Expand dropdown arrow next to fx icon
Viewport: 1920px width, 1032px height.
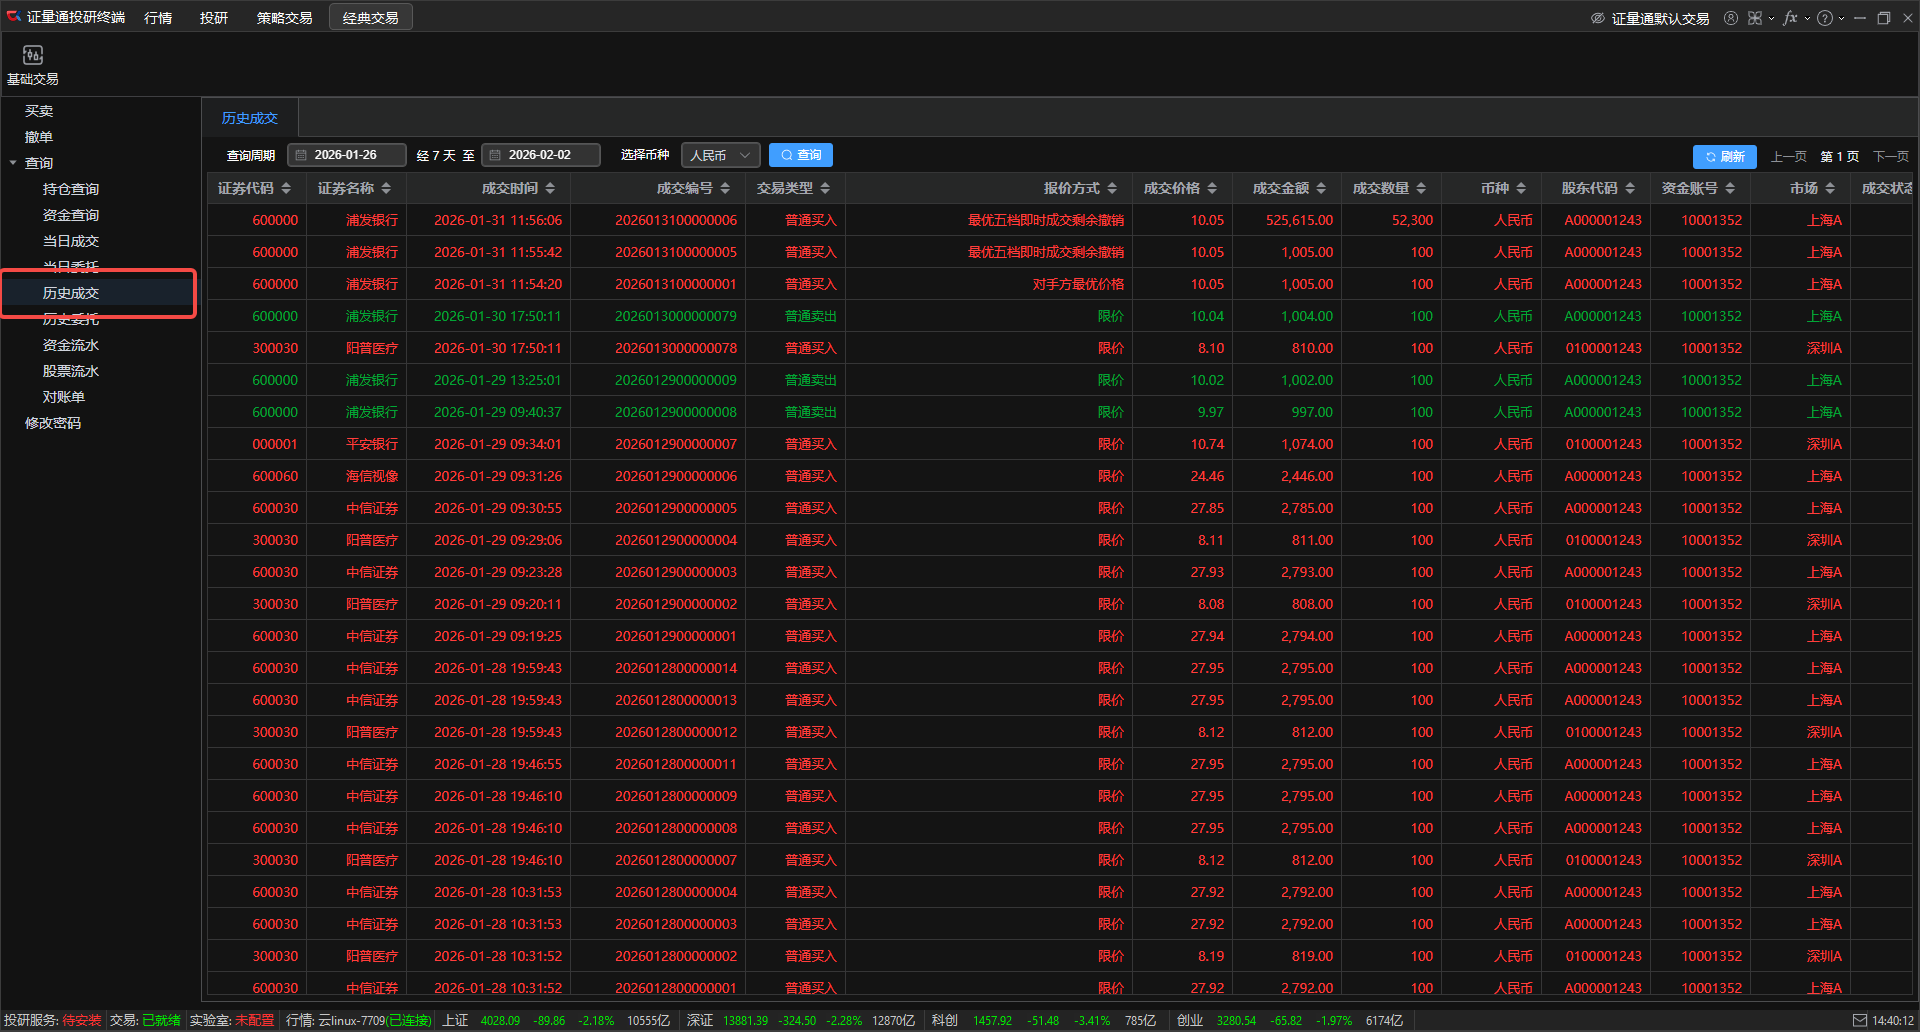click(1807, 18)
